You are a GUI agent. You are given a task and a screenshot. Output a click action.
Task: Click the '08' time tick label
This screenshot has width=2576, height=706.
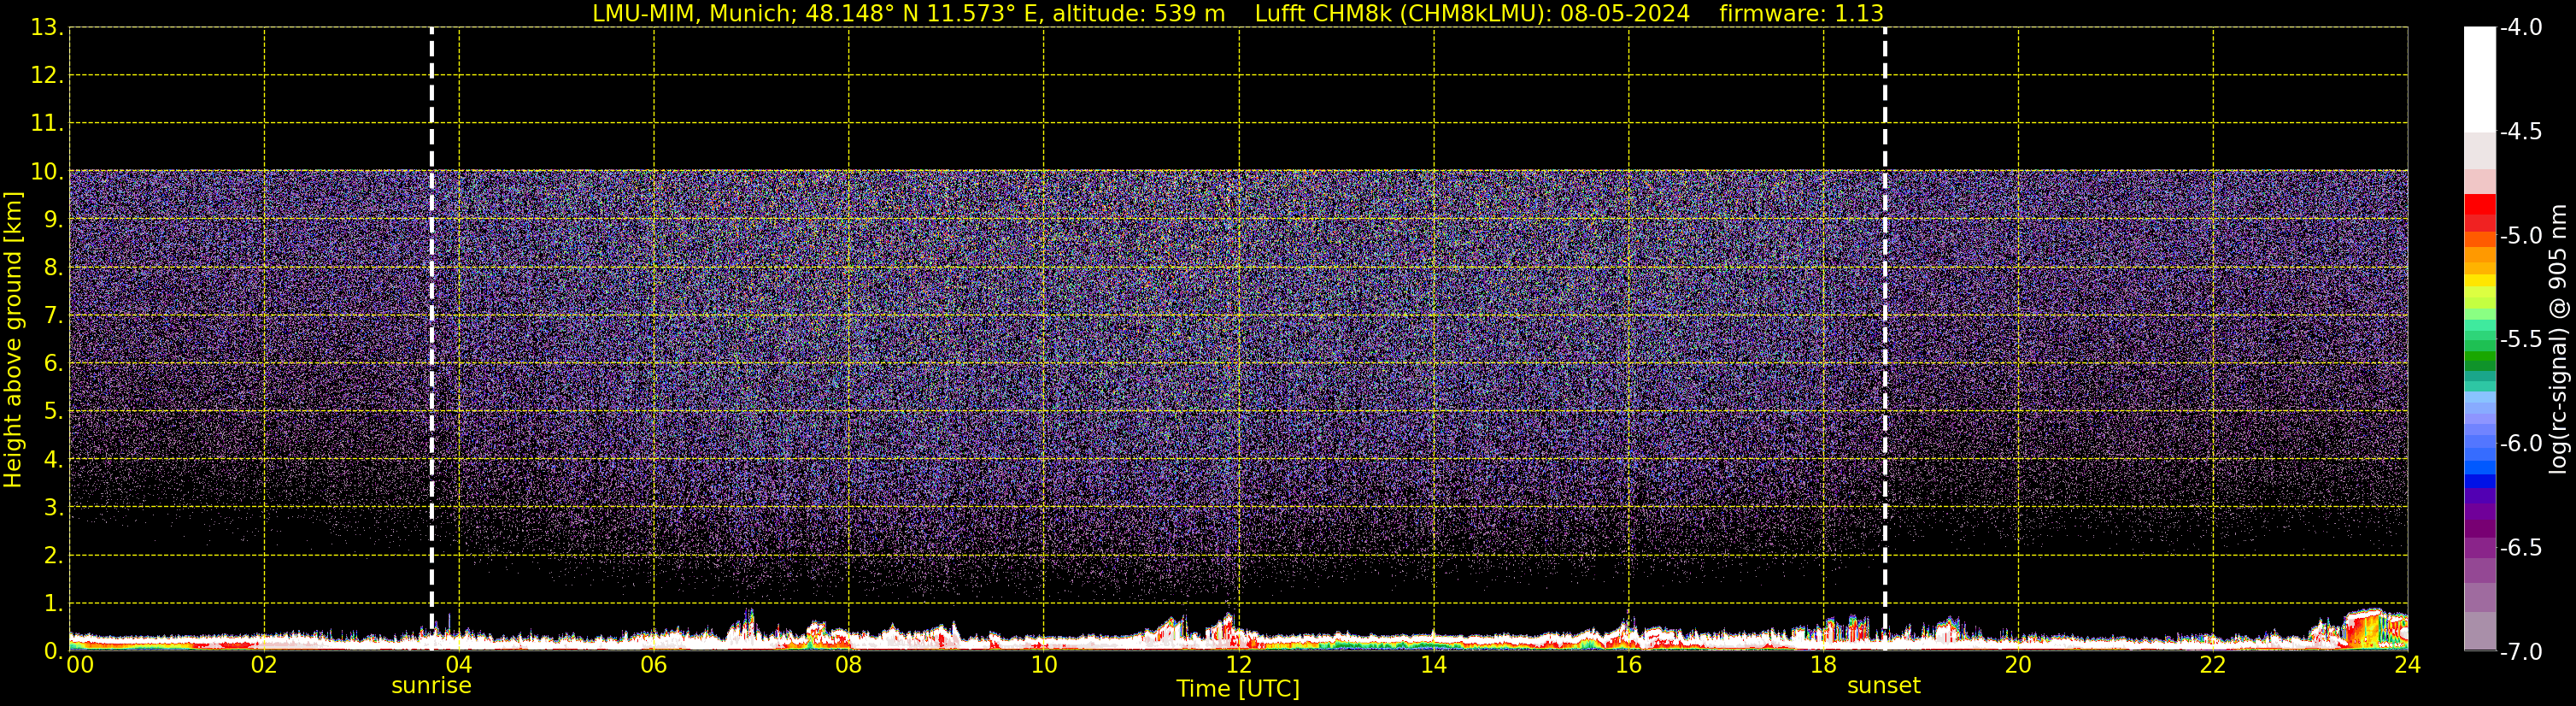(x=849, y=665)
